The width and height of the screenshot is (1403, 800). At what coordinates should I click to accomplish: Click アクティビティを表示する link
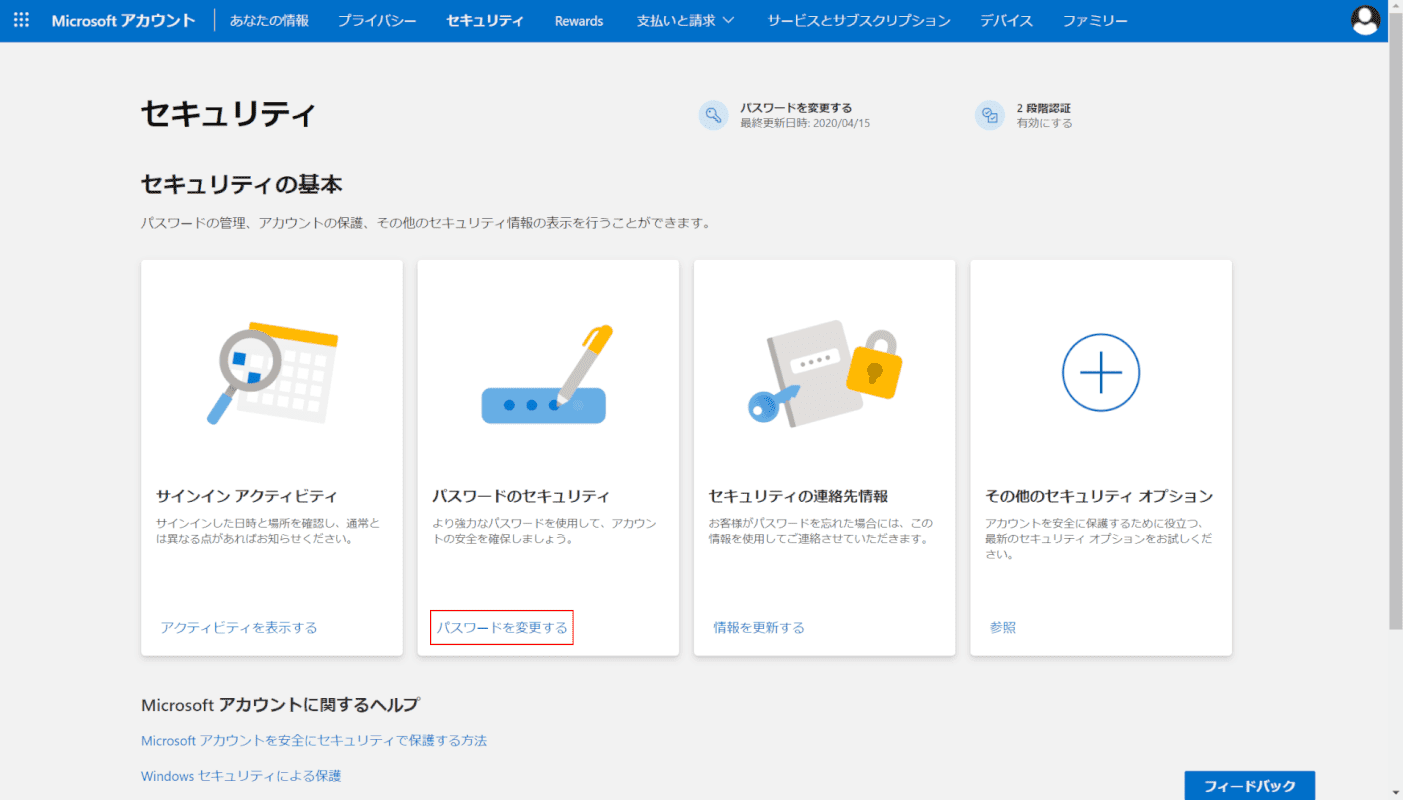(x=239, y=628)
